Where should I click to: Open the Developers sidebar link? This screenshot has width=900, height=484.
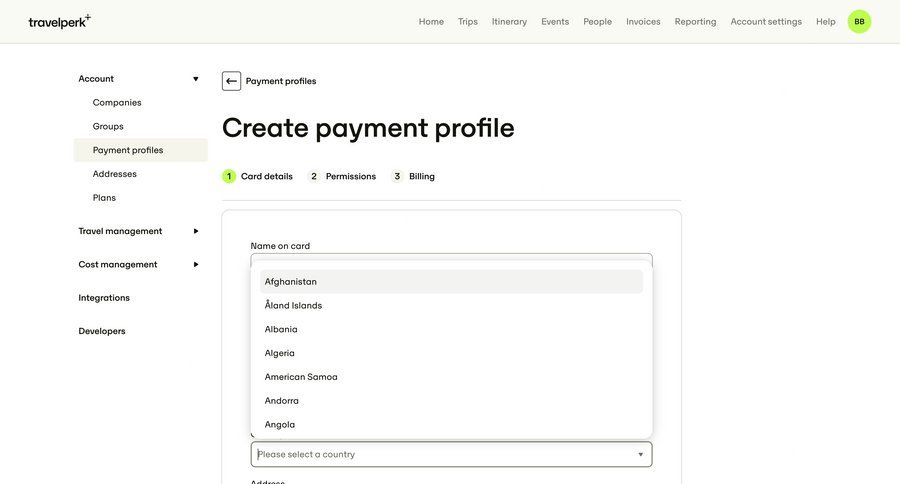tap(102, 331)
